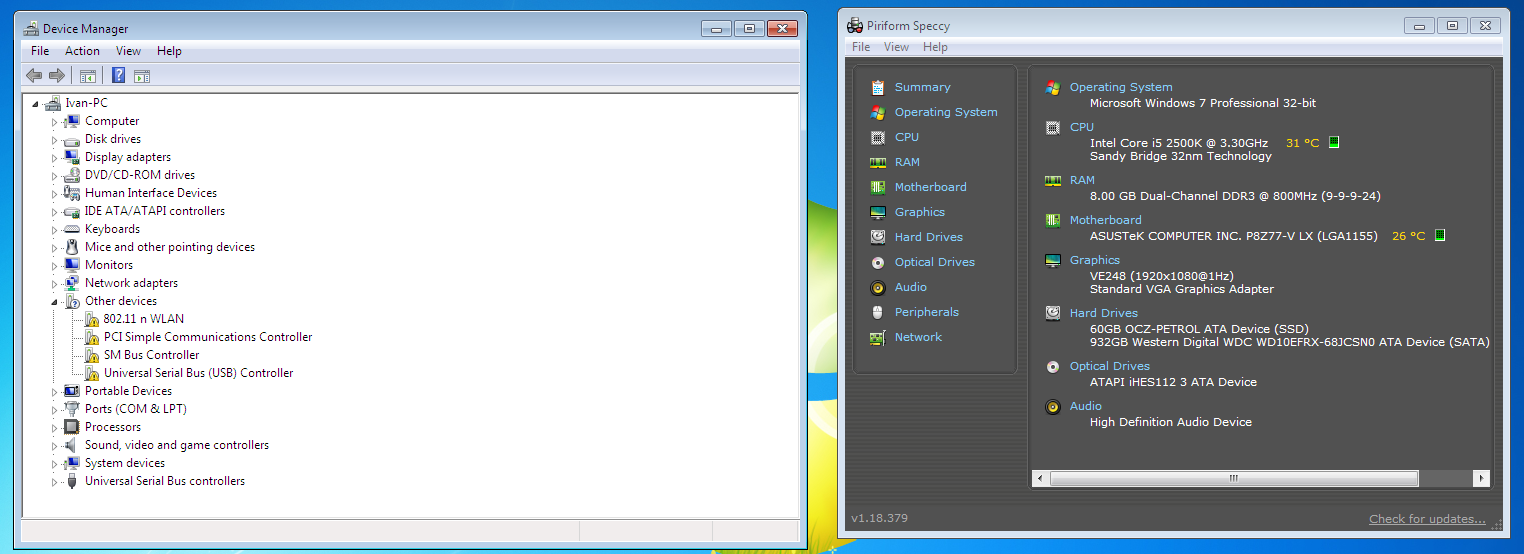Select the SM Bus Controller warning icon
This screenshot has height=554, width=1524.
point(92,355)
